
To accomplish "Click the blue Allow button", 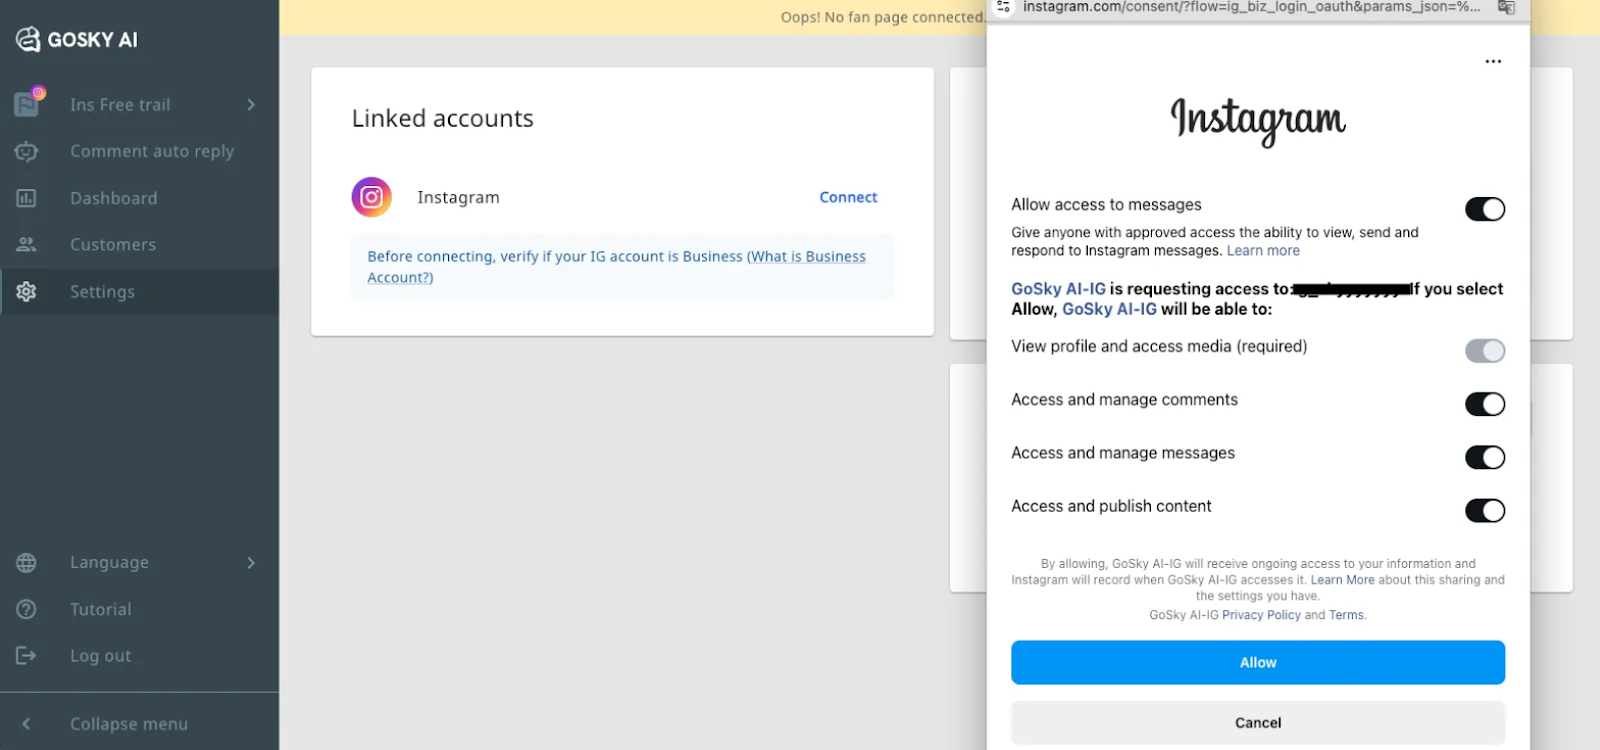I will pos(1258,662).
